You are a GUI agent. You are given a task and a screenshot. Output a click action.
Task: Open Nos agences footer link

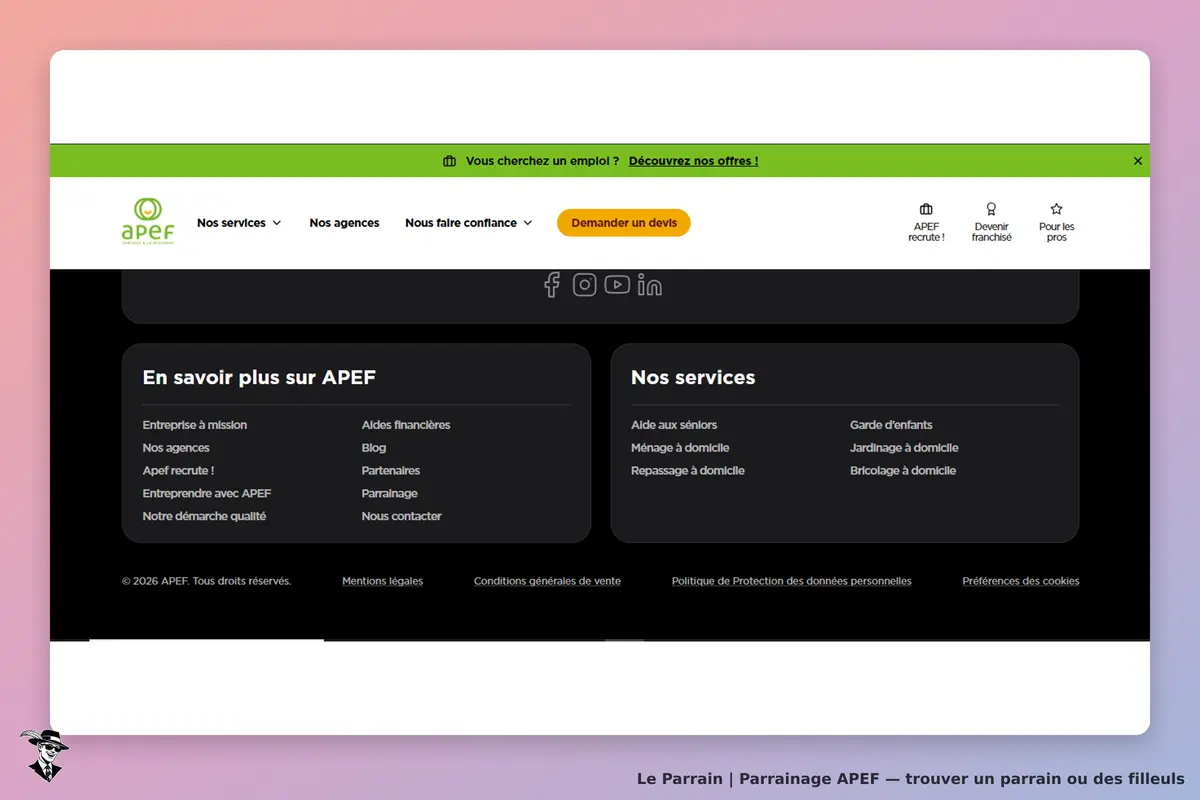pos(176,448)
